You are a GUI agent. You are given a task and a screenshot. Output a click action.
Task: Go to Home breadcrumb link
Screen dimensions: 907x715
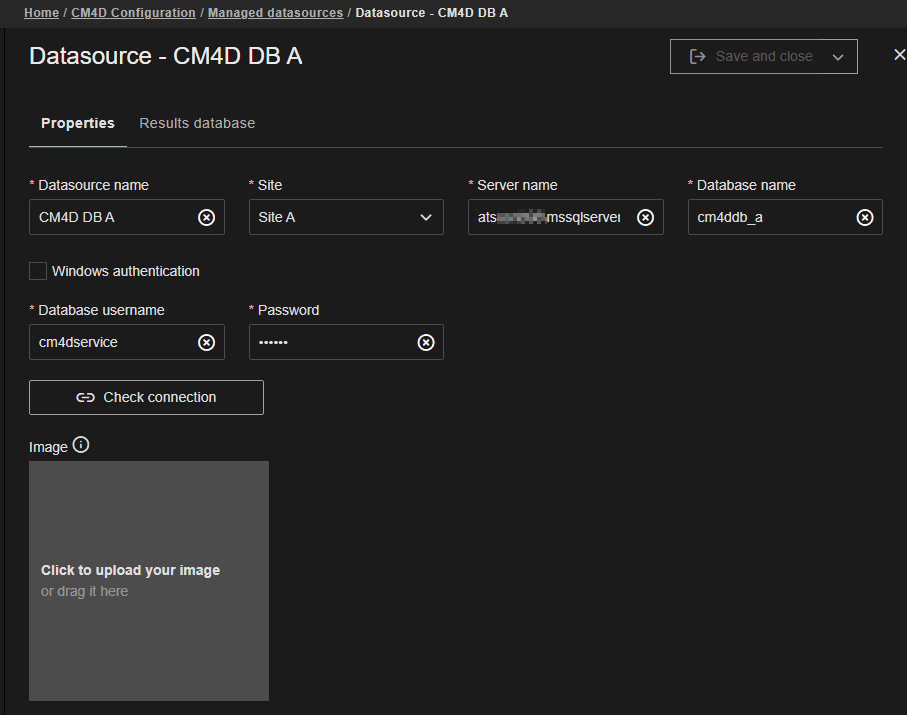coord(41,13)
